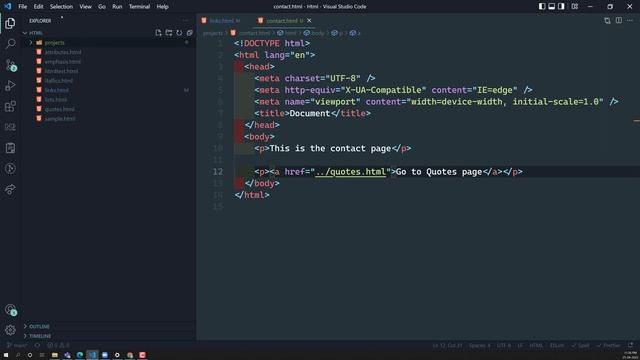Open the Customize Layout icon
The height and width of the screenshot is (360, 640).
(x=575, y=7)
